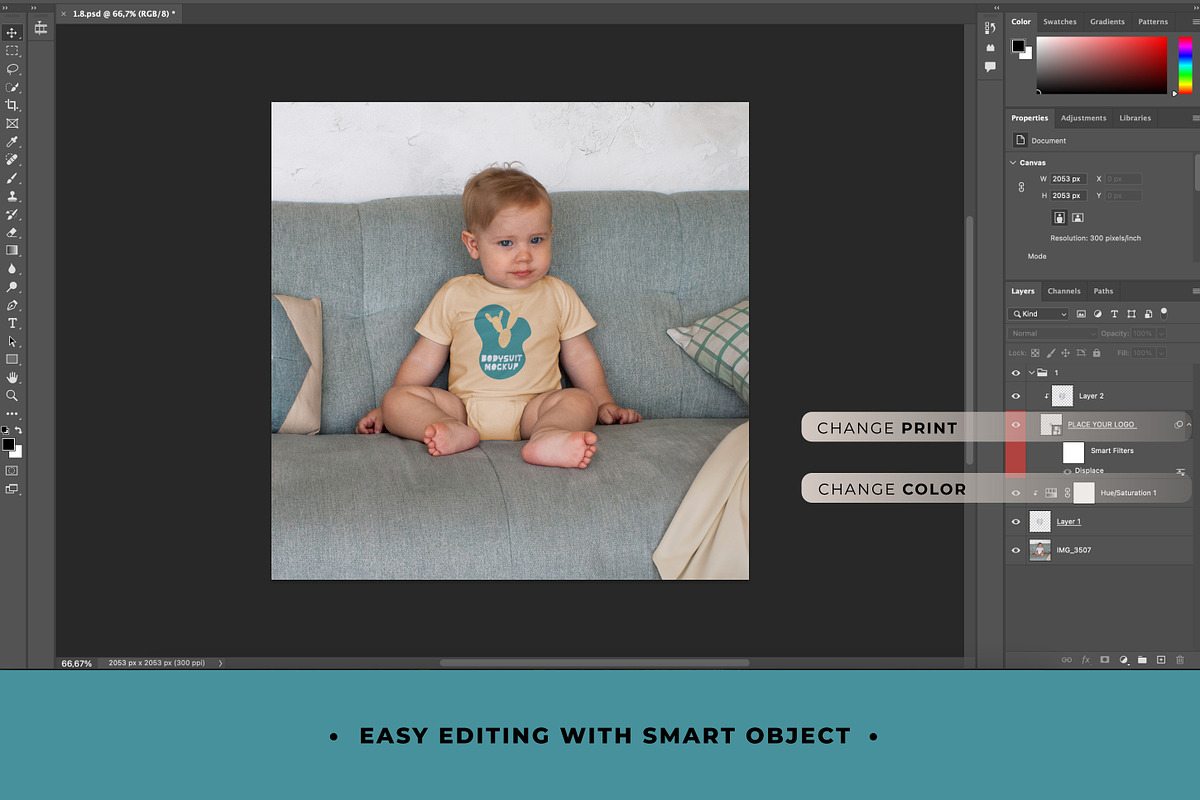Viewport: 1200px width, 800px height.
Task: Hide Layer 2 visibility eye
Action: click(x=1016, y=396)
